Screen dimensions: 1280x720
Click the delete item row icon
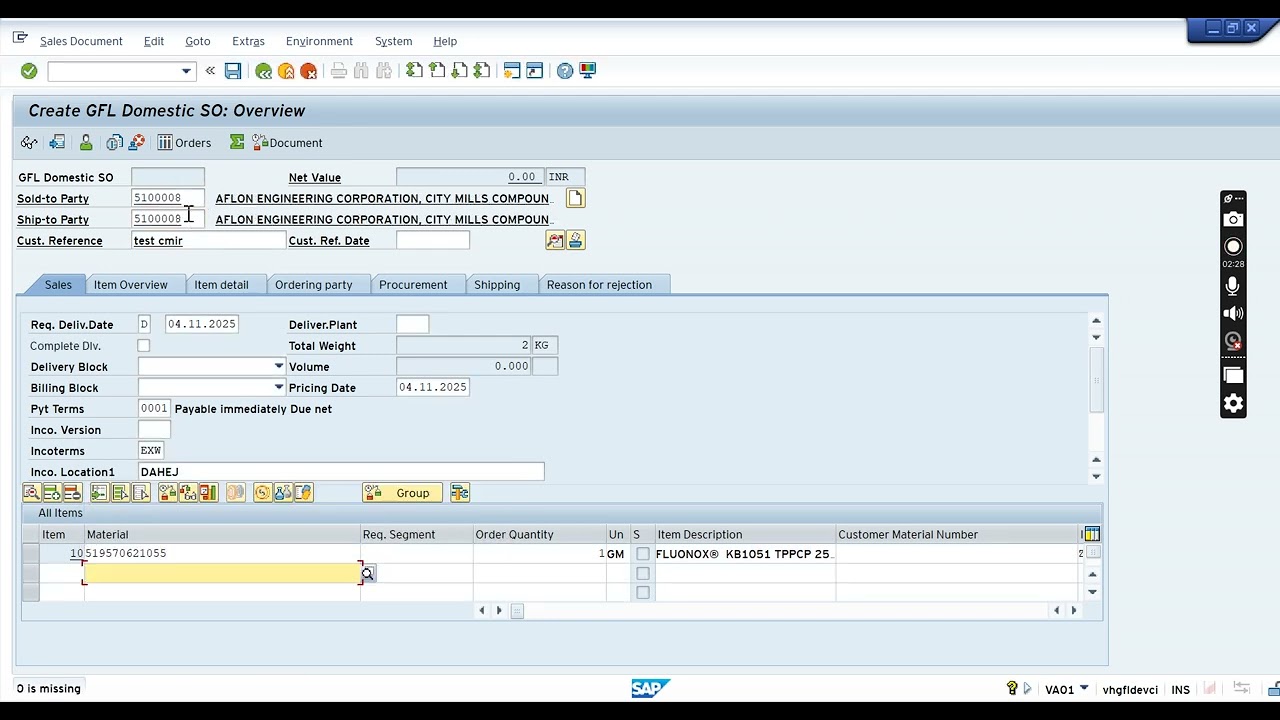pyautogui.click(x=71, y=493)
